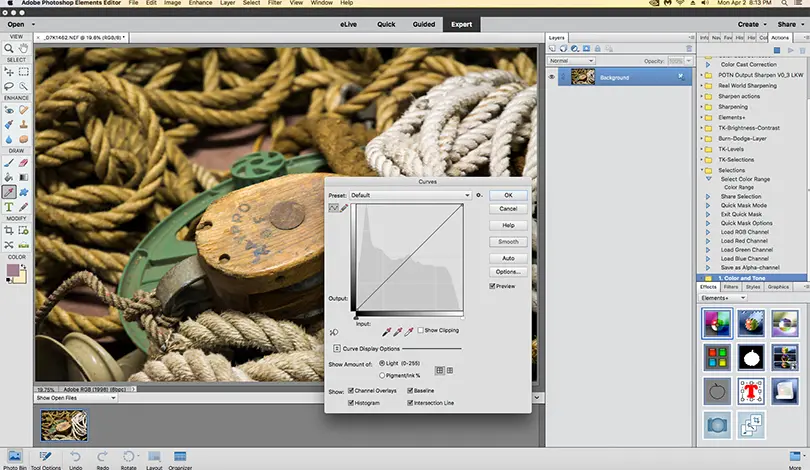The height and width of the screenshot is (470, 810).
Task: Uncheck the Preview checkbox in Curves
Action: [x=493, y=286]
